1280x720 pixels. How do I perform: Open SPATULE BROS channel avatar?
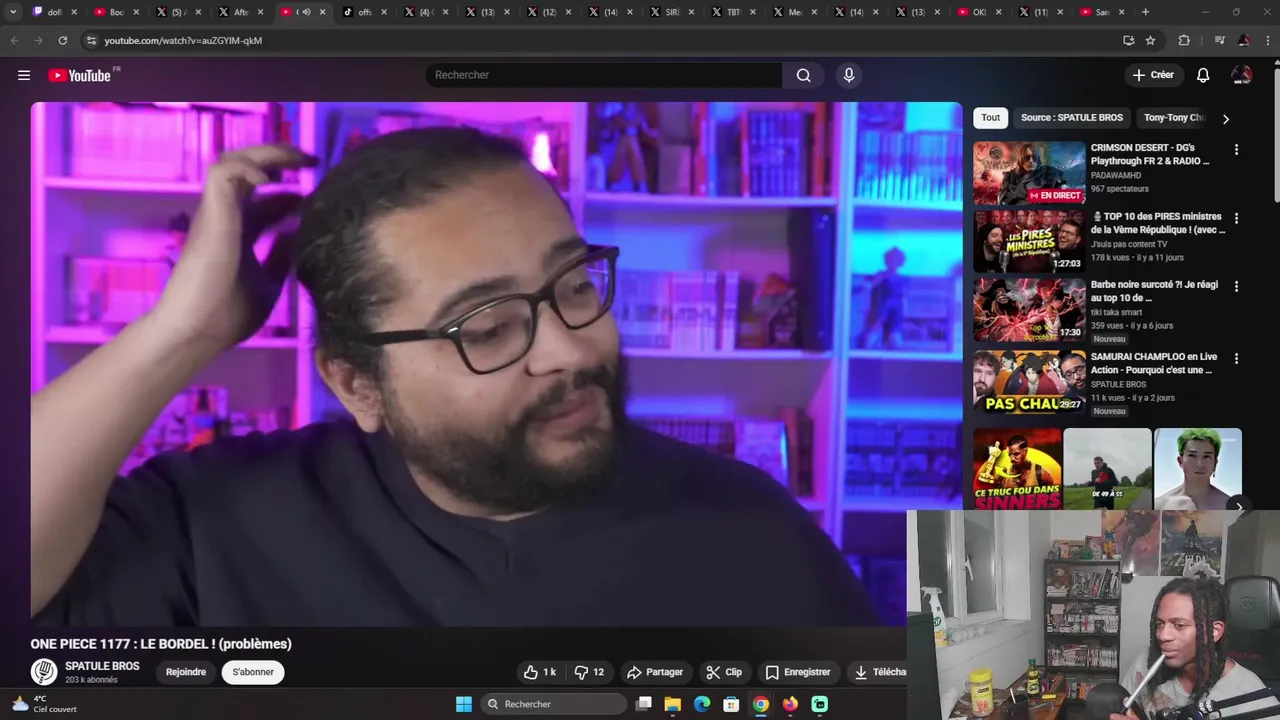pos(44,672)
